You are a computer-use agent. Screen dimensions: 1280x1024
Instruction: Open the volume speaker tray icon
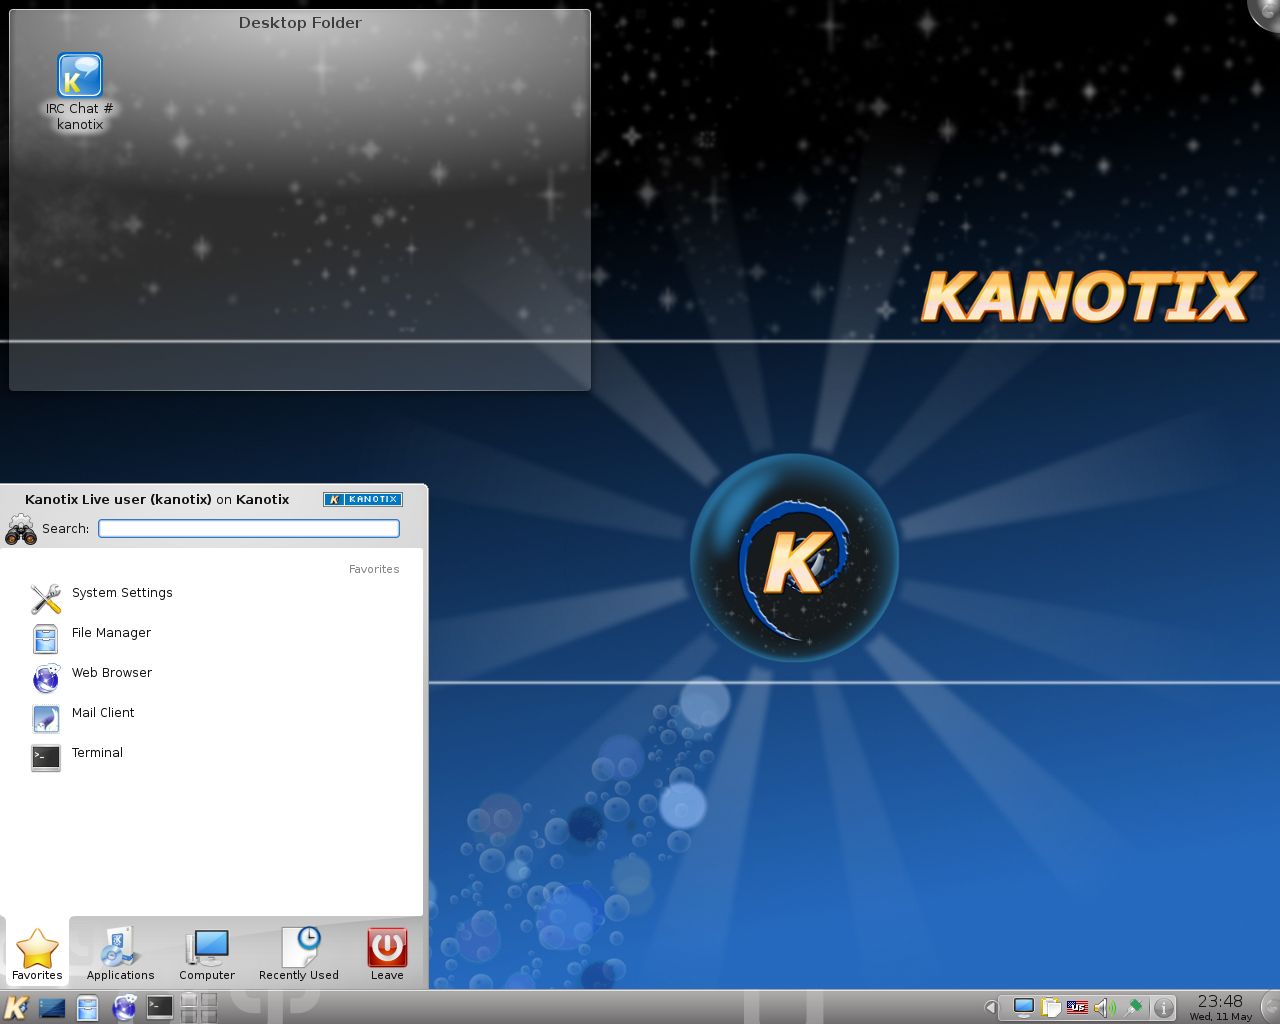pyautogui.click(x=1104, y=1007)
